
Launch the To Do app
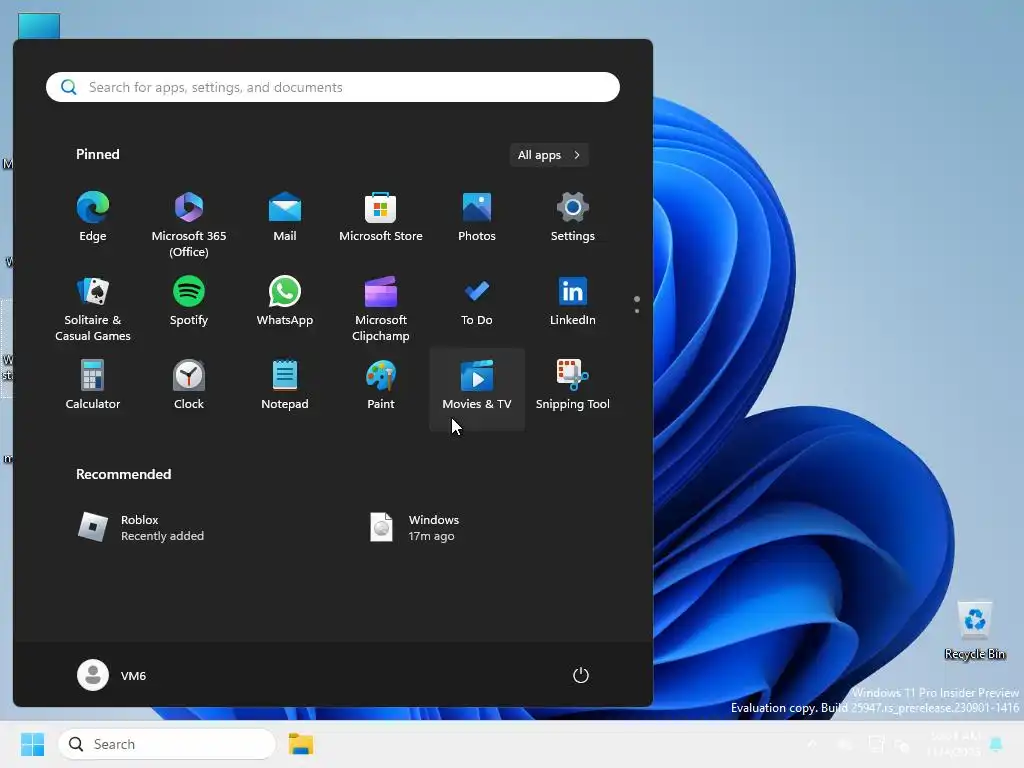[477, 302]
